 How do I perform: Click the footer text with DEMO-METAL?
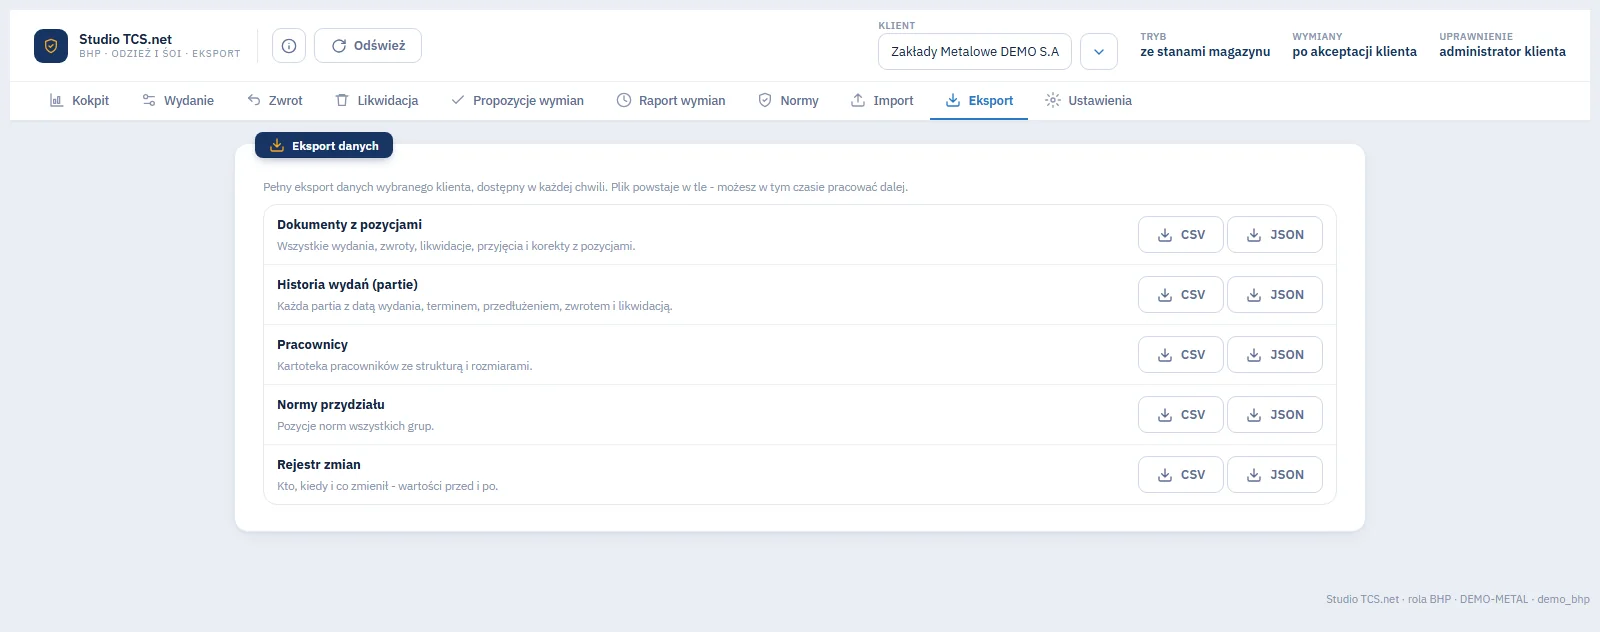point(1458,600)
